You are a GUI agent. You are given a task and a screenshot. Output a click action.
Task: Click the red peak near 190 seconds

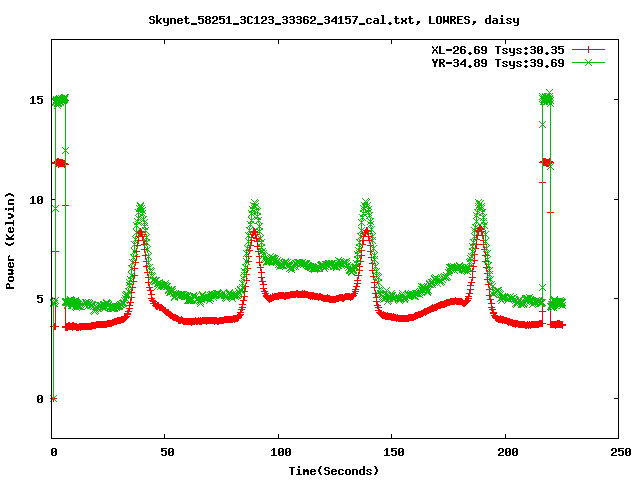pyautogui.click(x=480, y=229)
